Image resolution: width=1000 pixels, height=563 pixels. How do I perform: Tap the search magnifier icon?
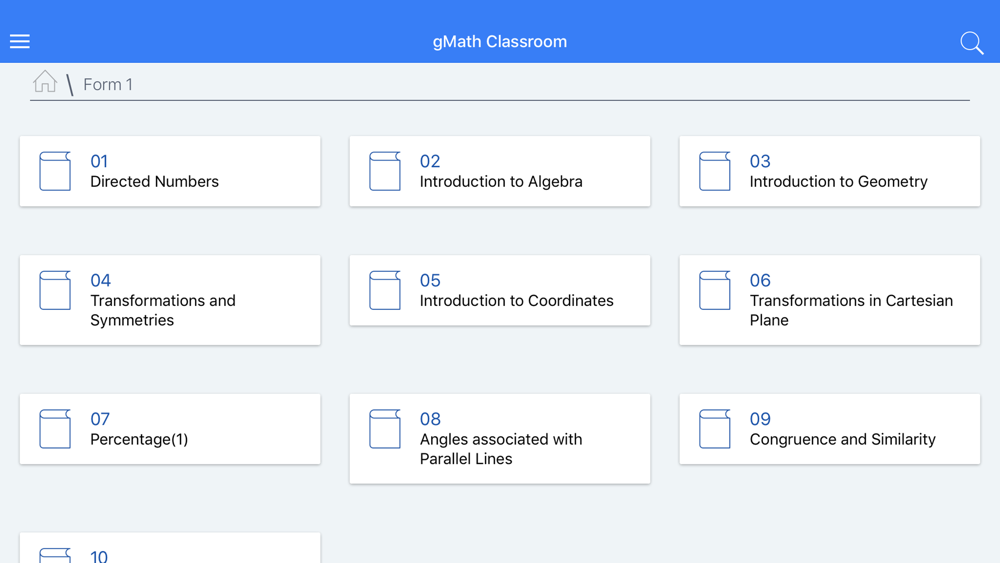pyautogui.click(x=971, y=43)
